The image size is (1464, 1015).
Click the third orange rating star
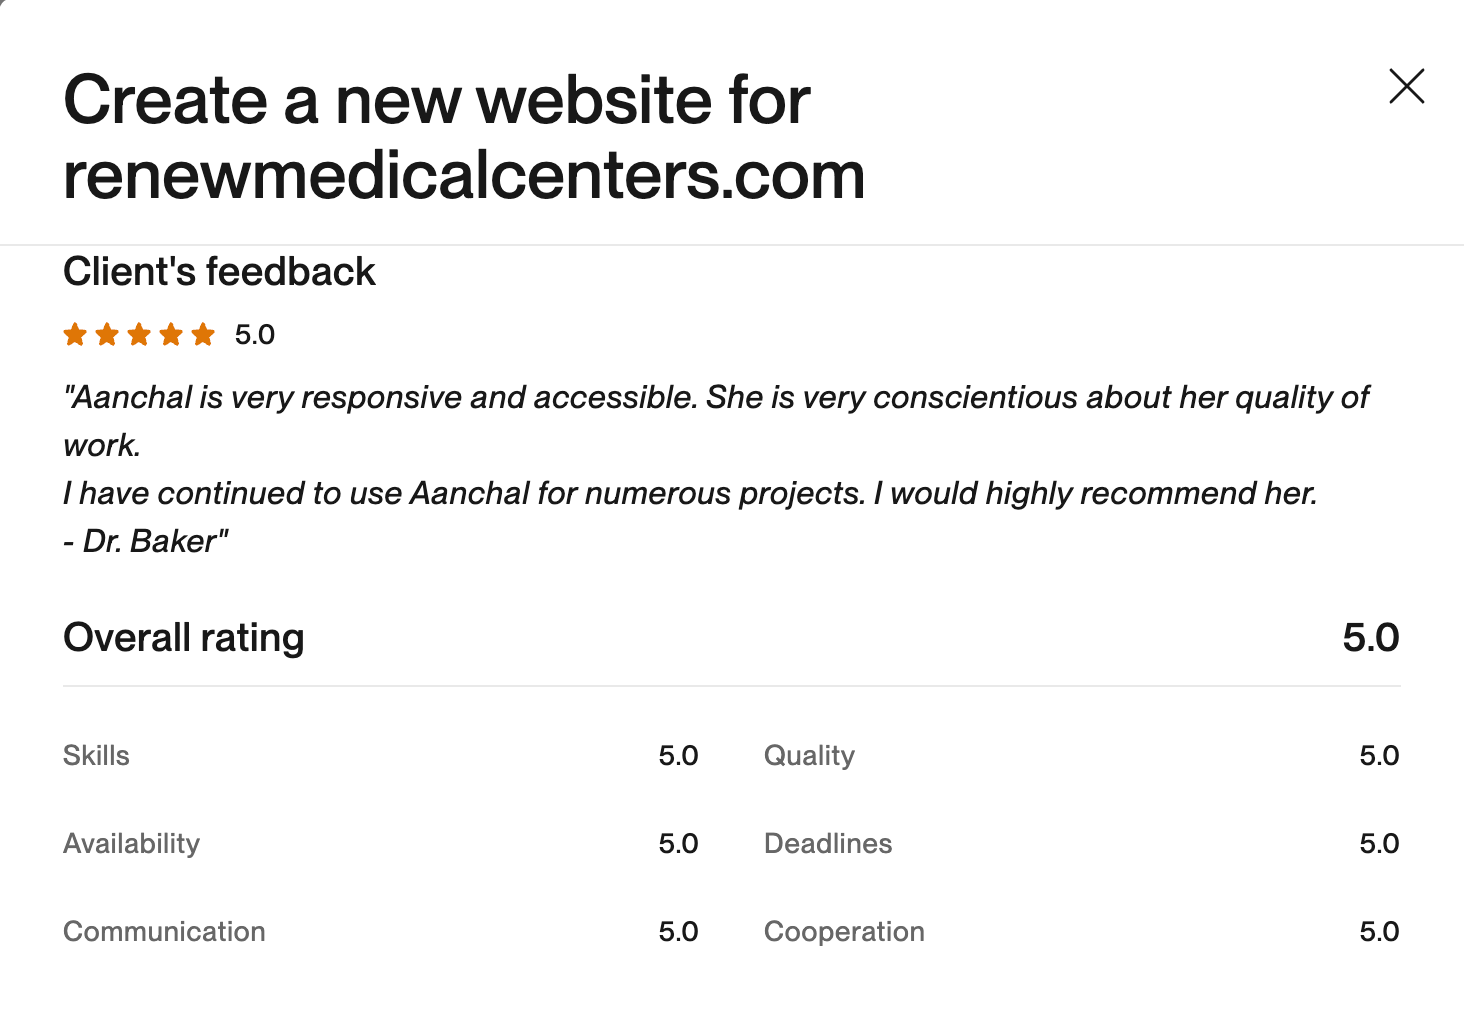139,334
